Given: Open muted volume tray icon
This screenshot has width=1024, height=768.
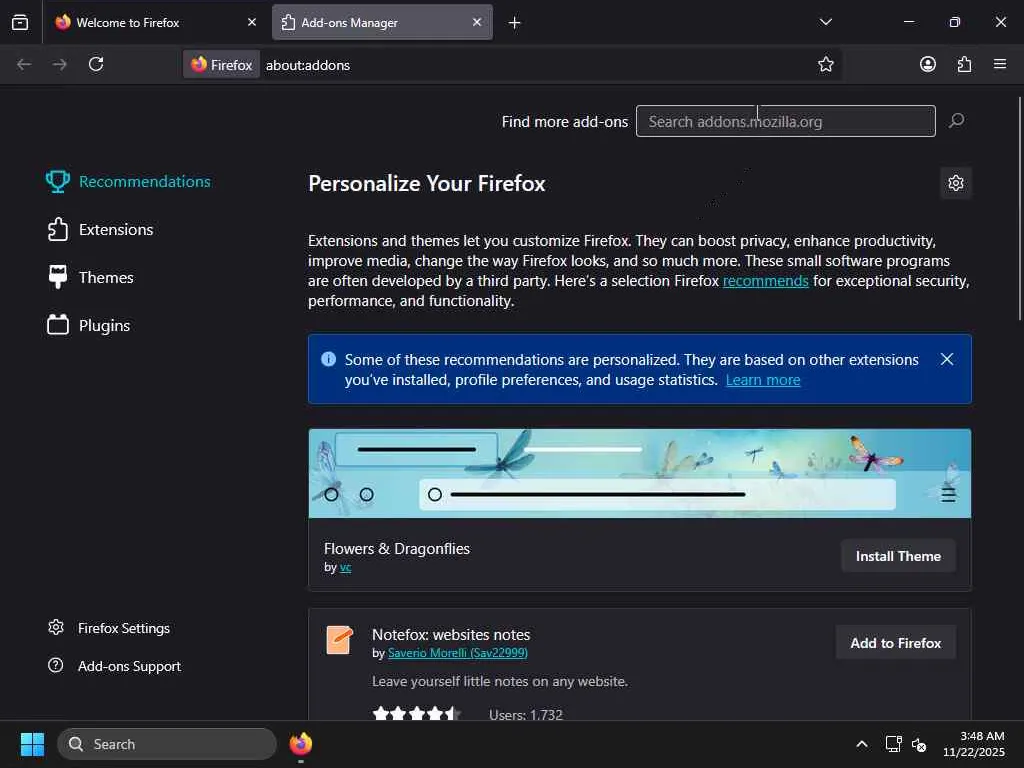Looking at the screenshot, I should [919, 744].
